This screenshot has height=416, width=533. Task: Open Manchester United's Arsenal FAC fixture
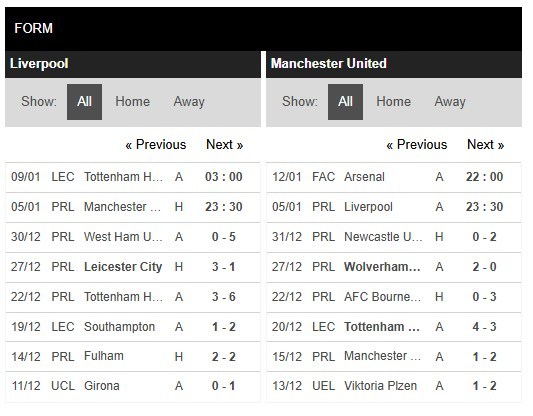[x=394, y=177]
